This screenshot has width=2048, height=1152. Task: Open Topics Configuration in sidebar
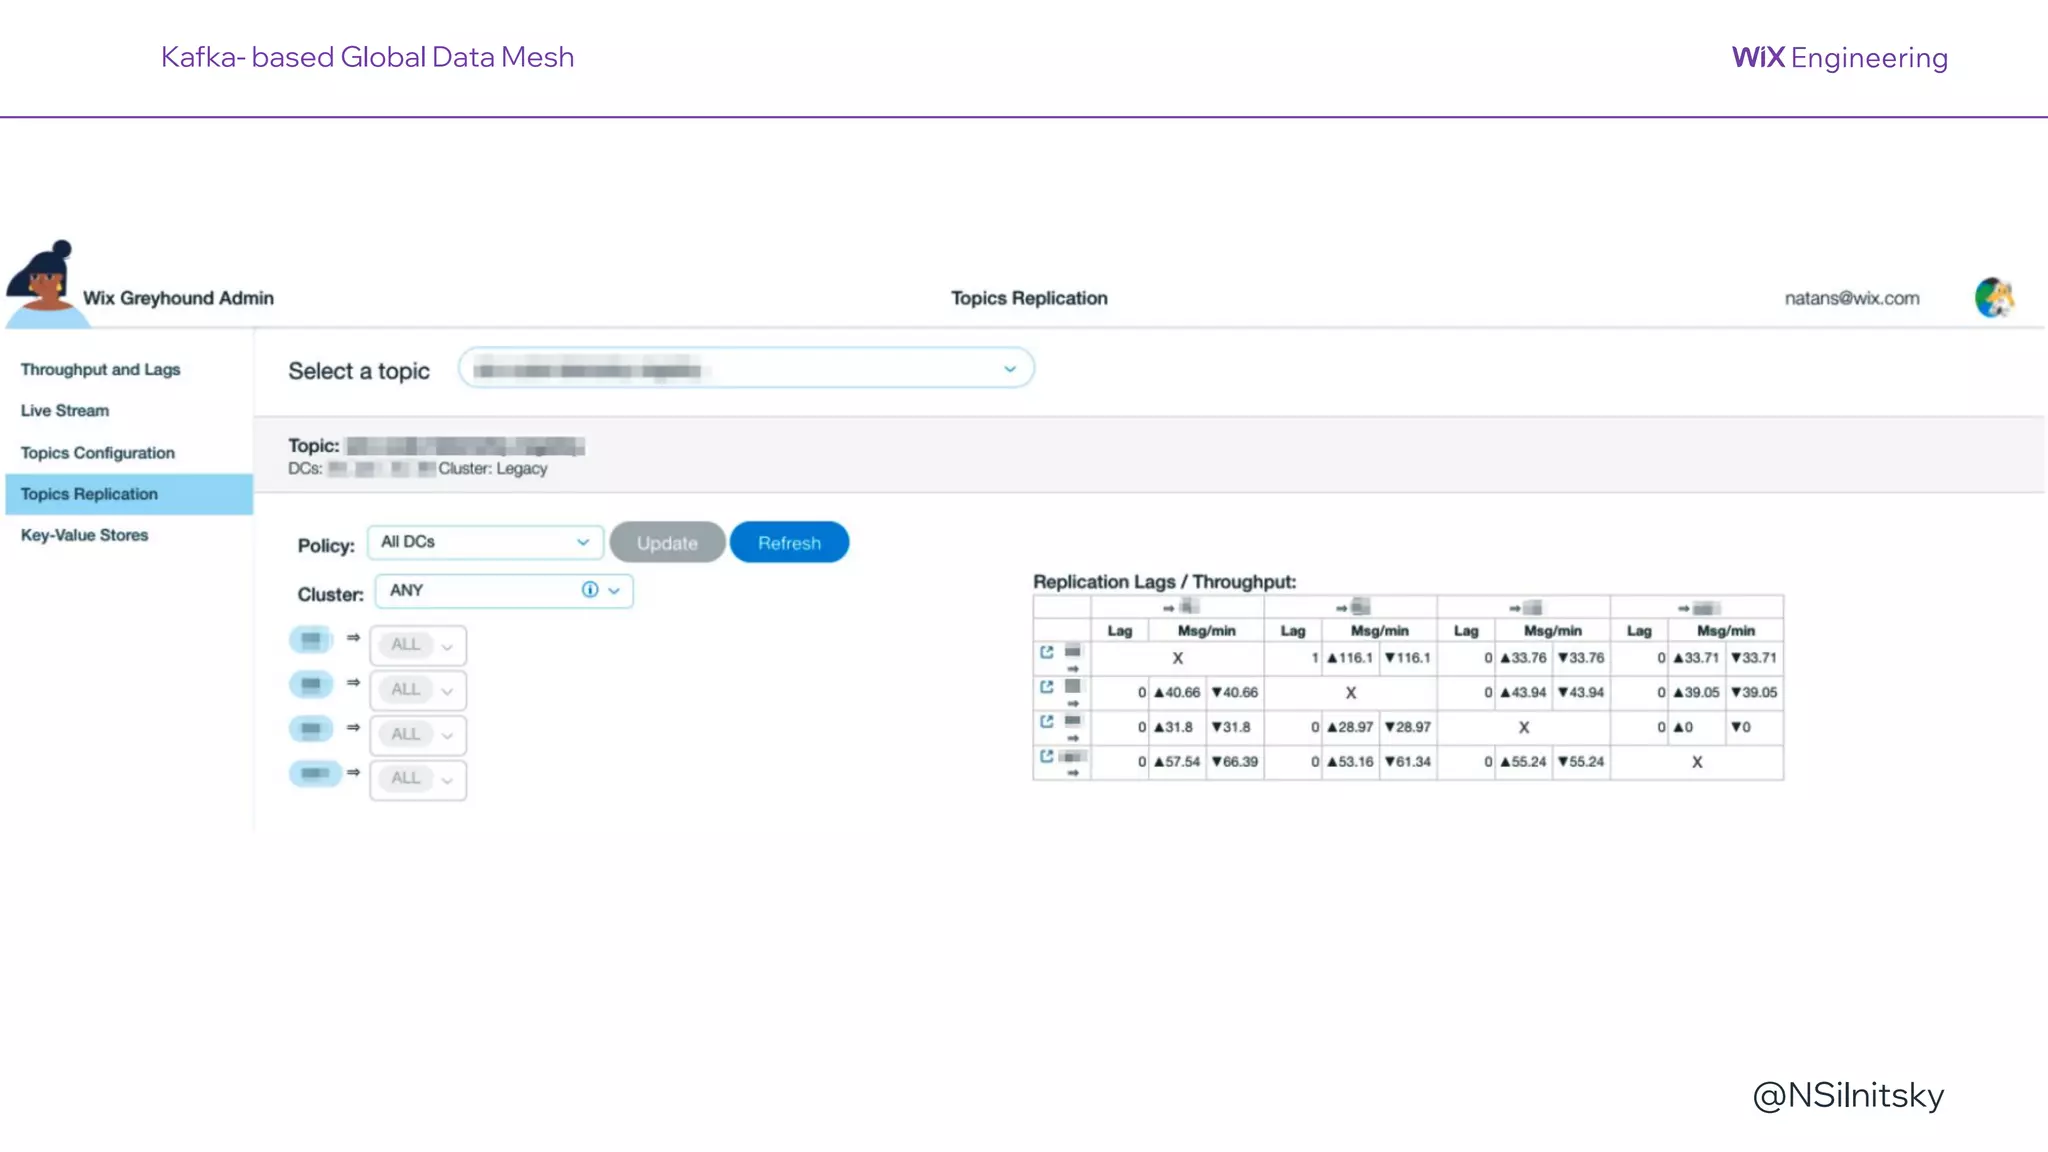click(98, 453)
